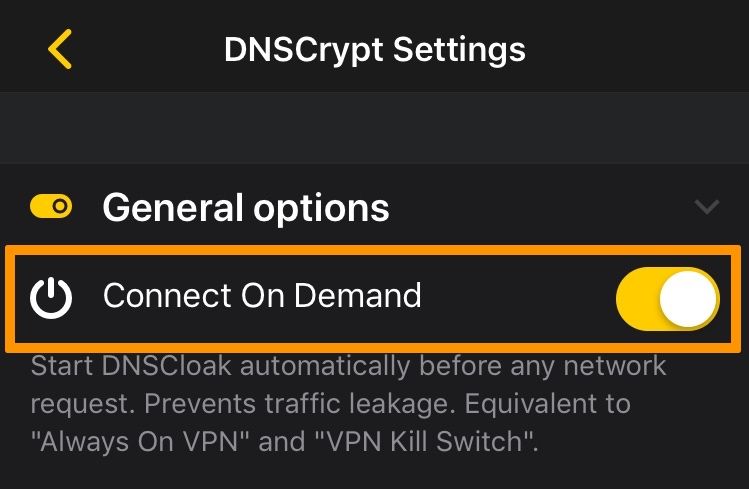Tap the description mentioning Always On VPN
Viewport: 749px width, 489px height.
click(348, 404)
